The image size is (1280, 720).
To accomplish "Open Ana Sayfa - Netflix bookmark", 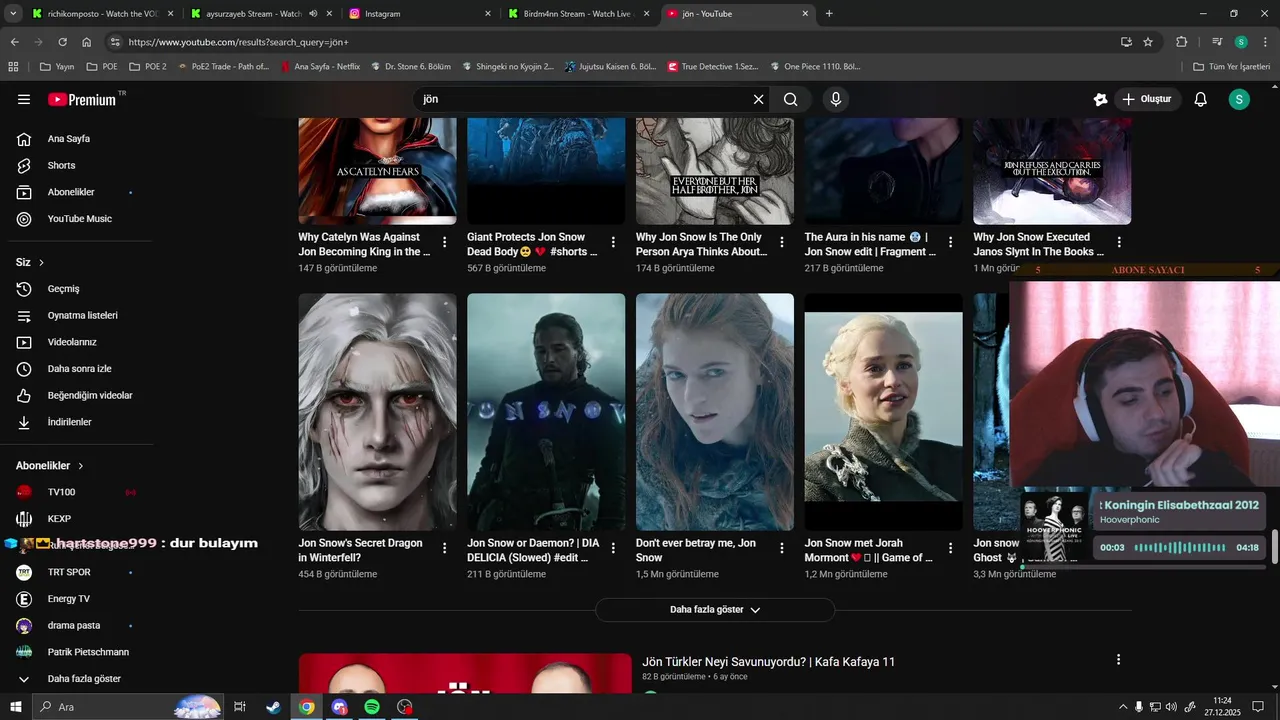I will click(320, 67).
